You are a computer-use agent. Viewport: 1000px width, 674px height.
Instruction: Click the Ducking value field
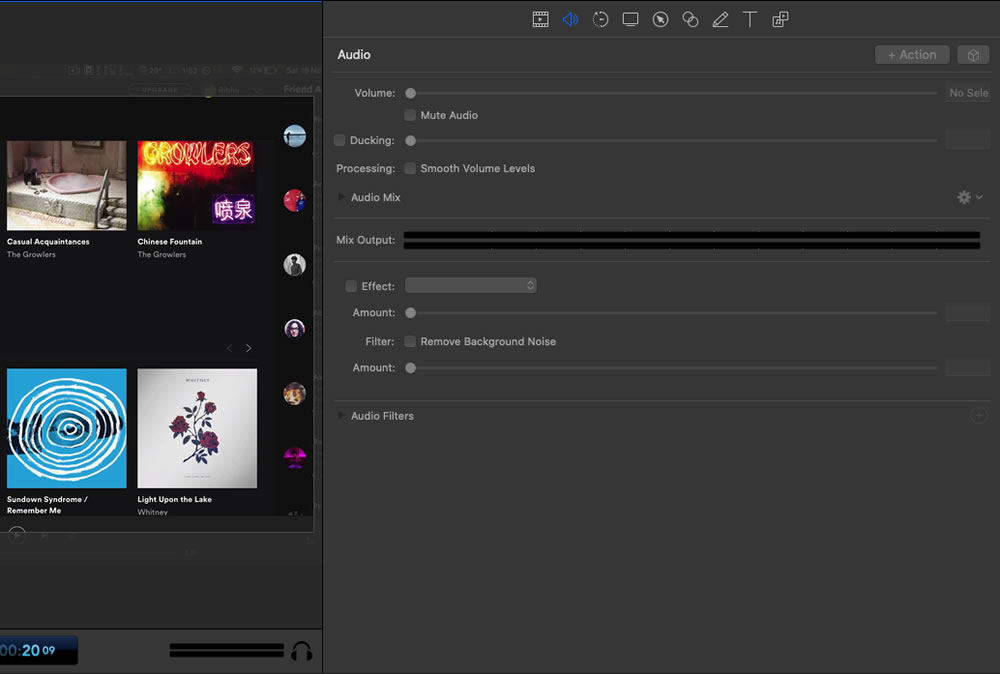click(968, 140)
